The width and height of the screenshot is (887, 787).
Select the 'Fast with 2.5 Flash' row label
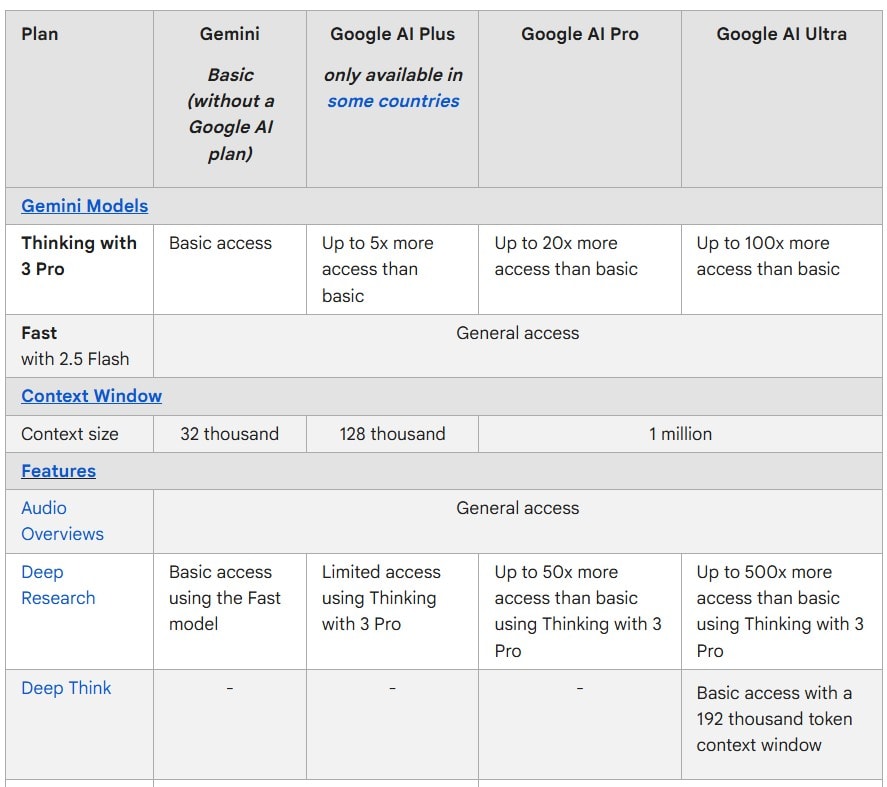pyautogui.click(x=75, y=346)
